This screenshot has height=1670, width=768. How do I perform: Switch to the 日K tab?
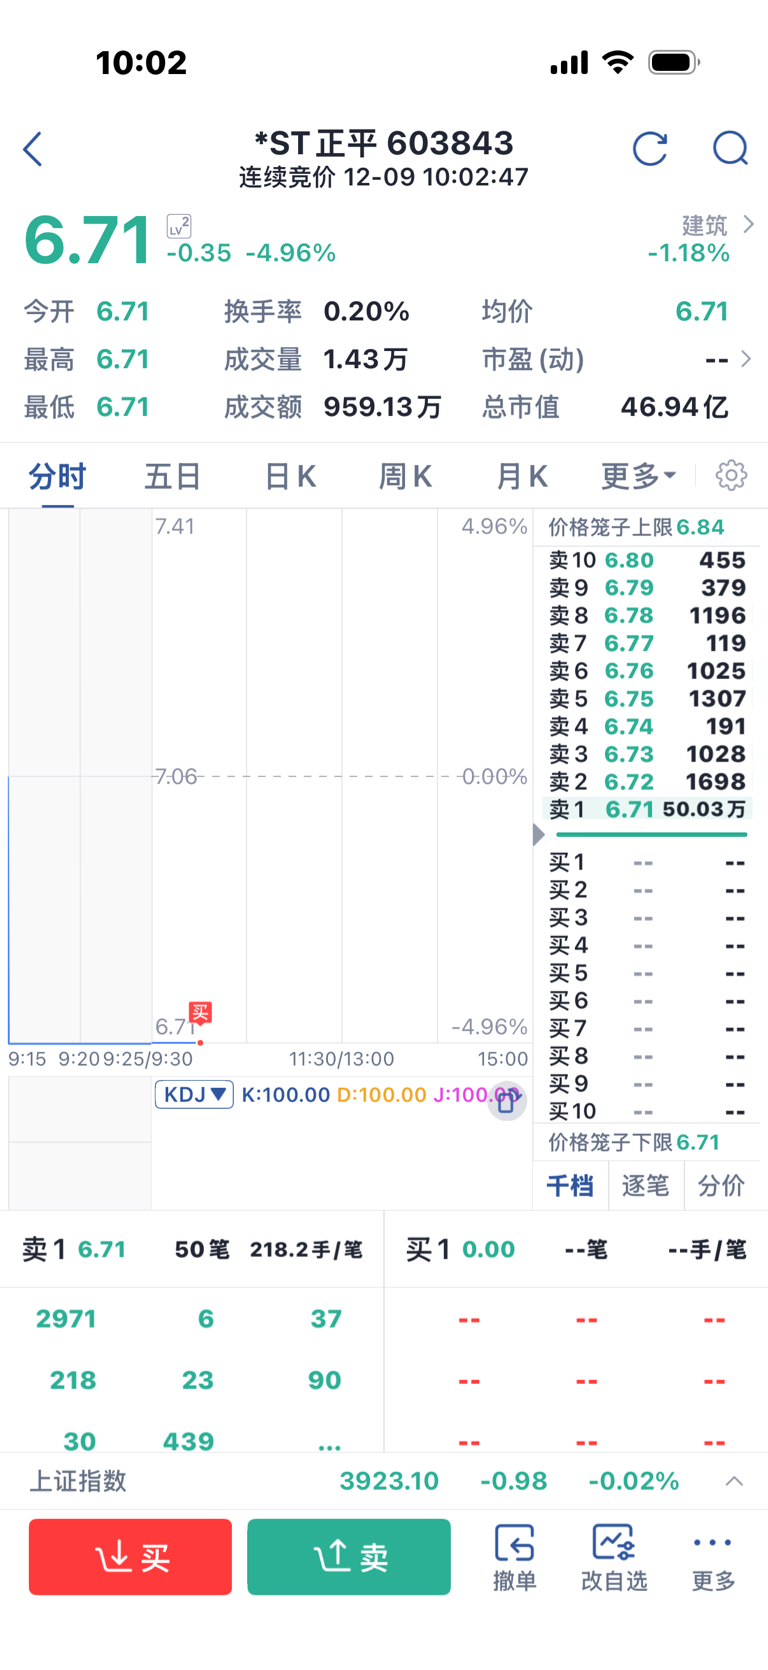pyautogui.click(x=290, y=476)
